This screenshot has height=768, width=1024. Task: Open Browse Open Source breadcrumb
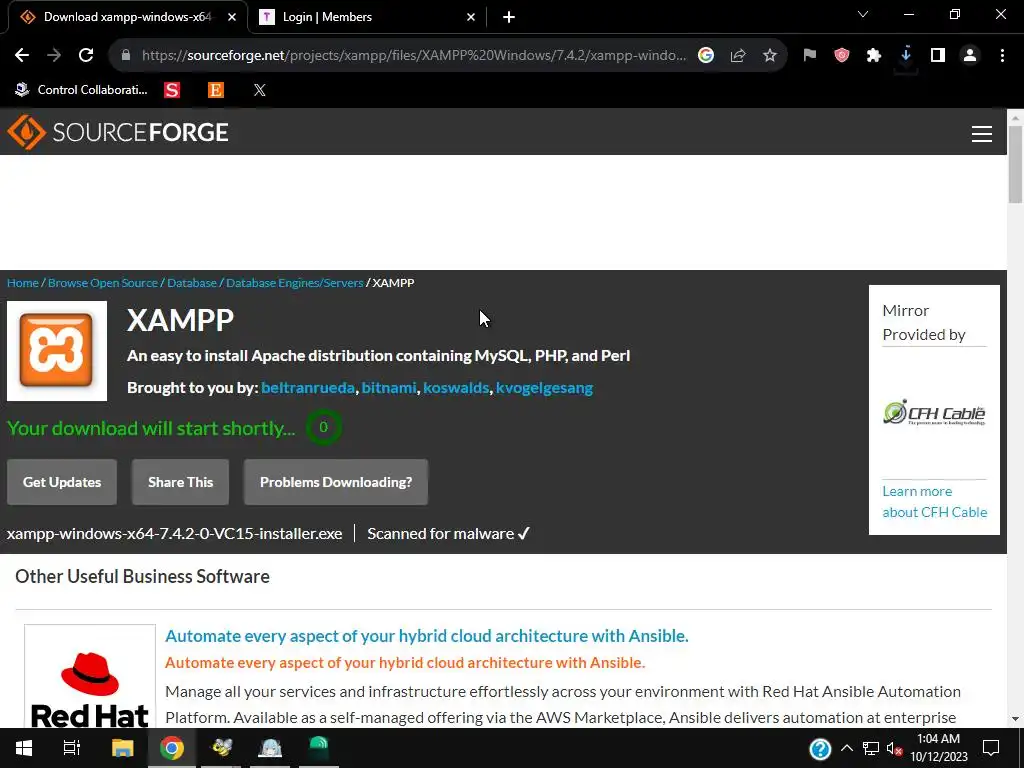tap(103, 283)
